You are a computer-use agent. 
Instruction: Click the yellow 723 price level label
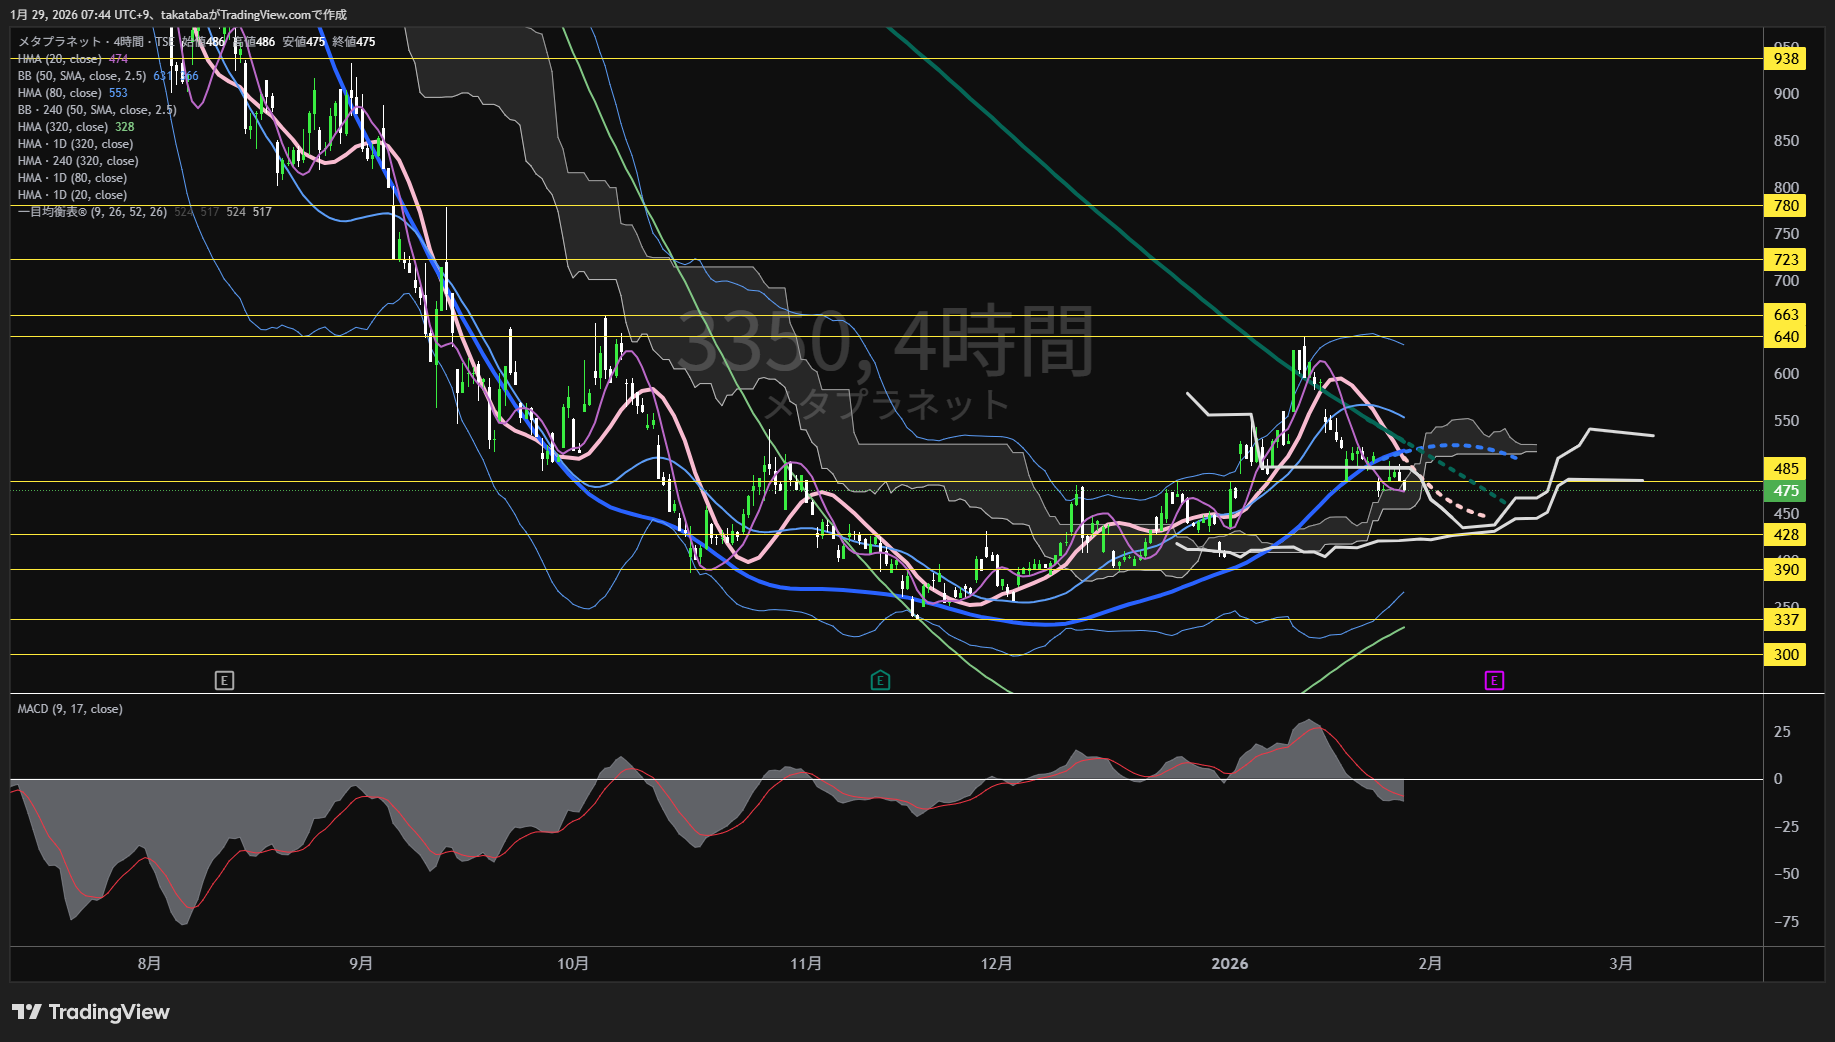click(1785, 260)
